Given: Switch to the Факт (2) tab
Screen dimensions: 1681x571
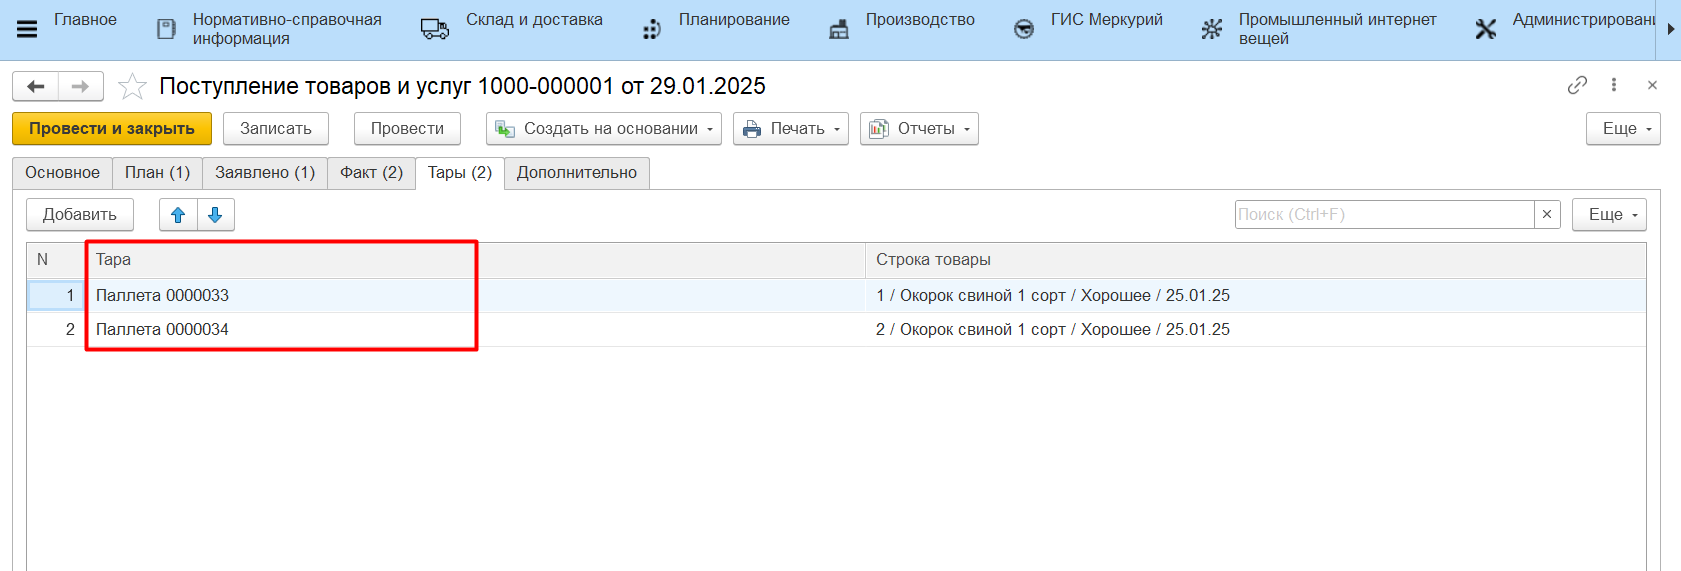Looking at the screenshot, I should coord(371,173).
